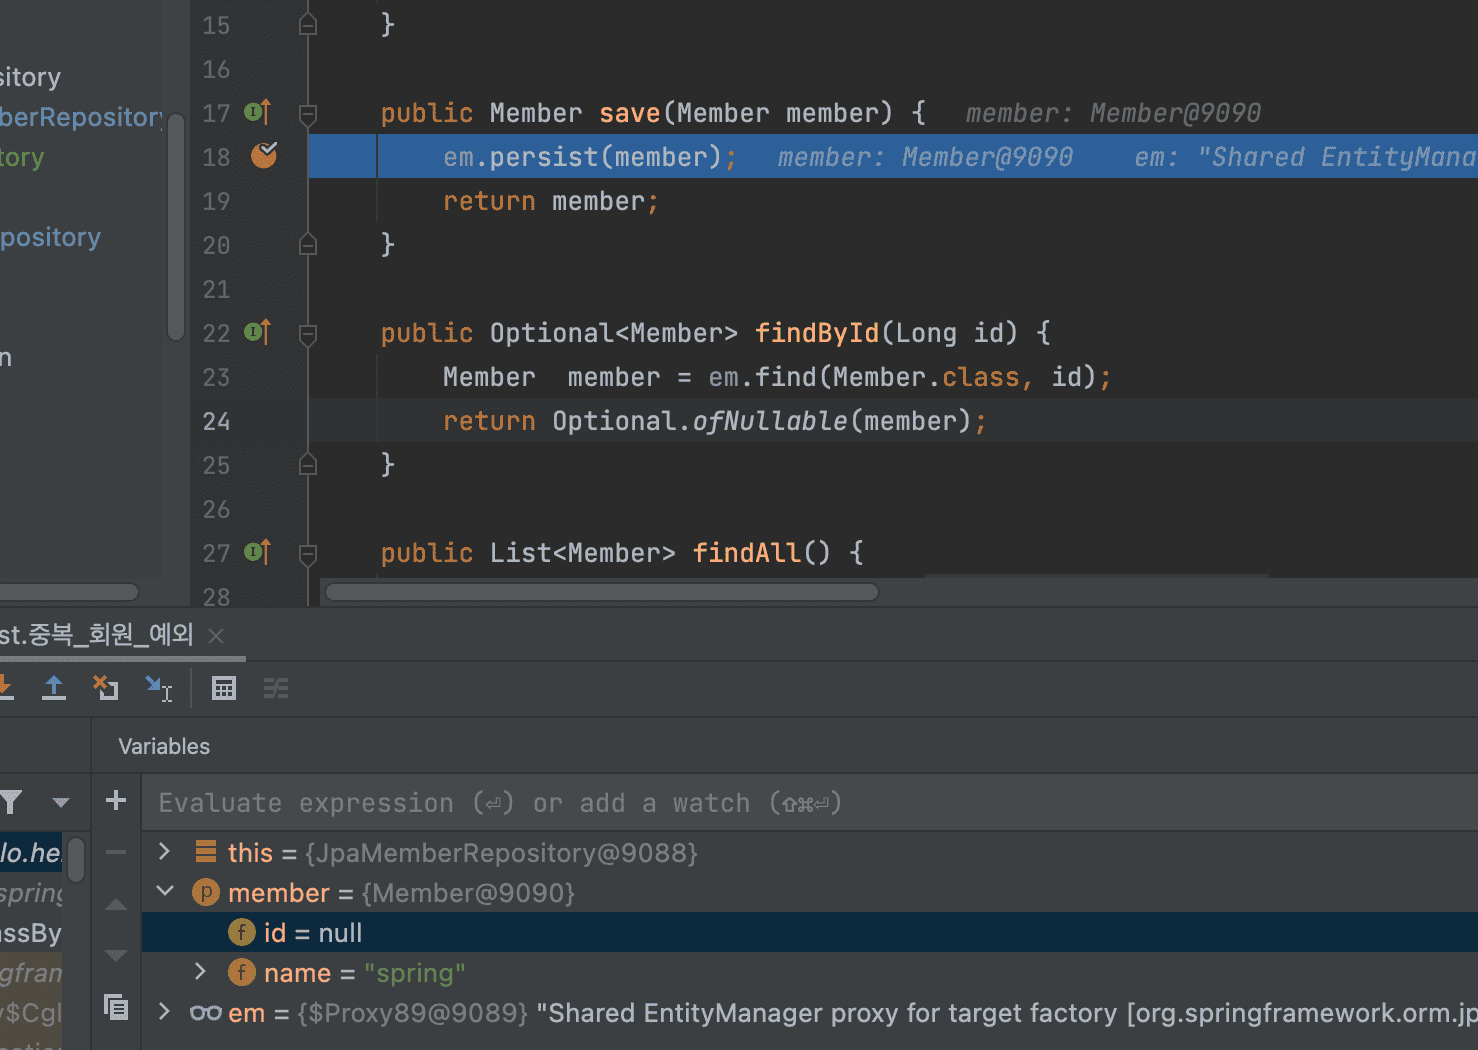Toggle the frames filter funnel icon
Viewport: 1478px width, 1050px height.
(12, 802)
